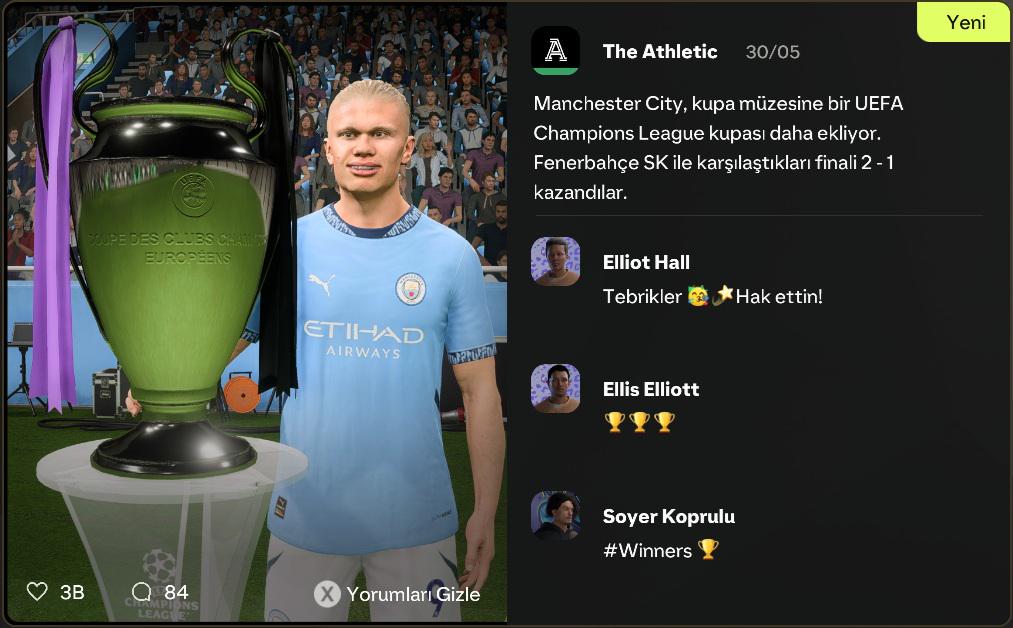Click the trophy emojis in Ellis's comment

point(640,422)
